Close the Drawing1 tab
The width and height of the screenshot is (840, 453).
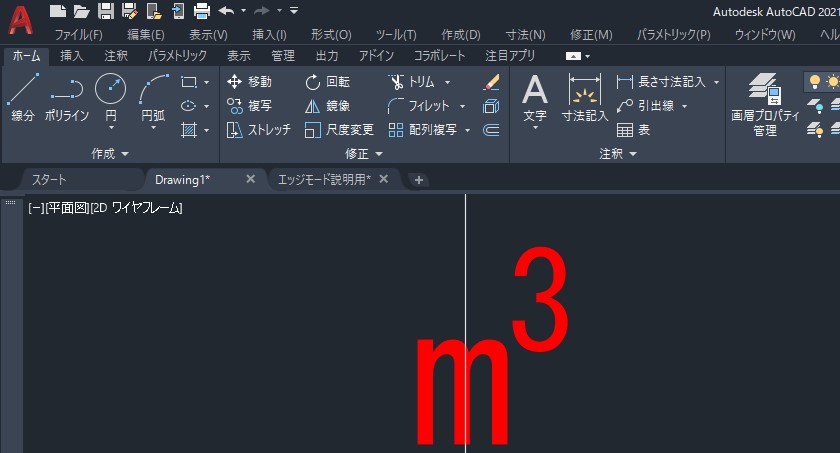point(250,179)
